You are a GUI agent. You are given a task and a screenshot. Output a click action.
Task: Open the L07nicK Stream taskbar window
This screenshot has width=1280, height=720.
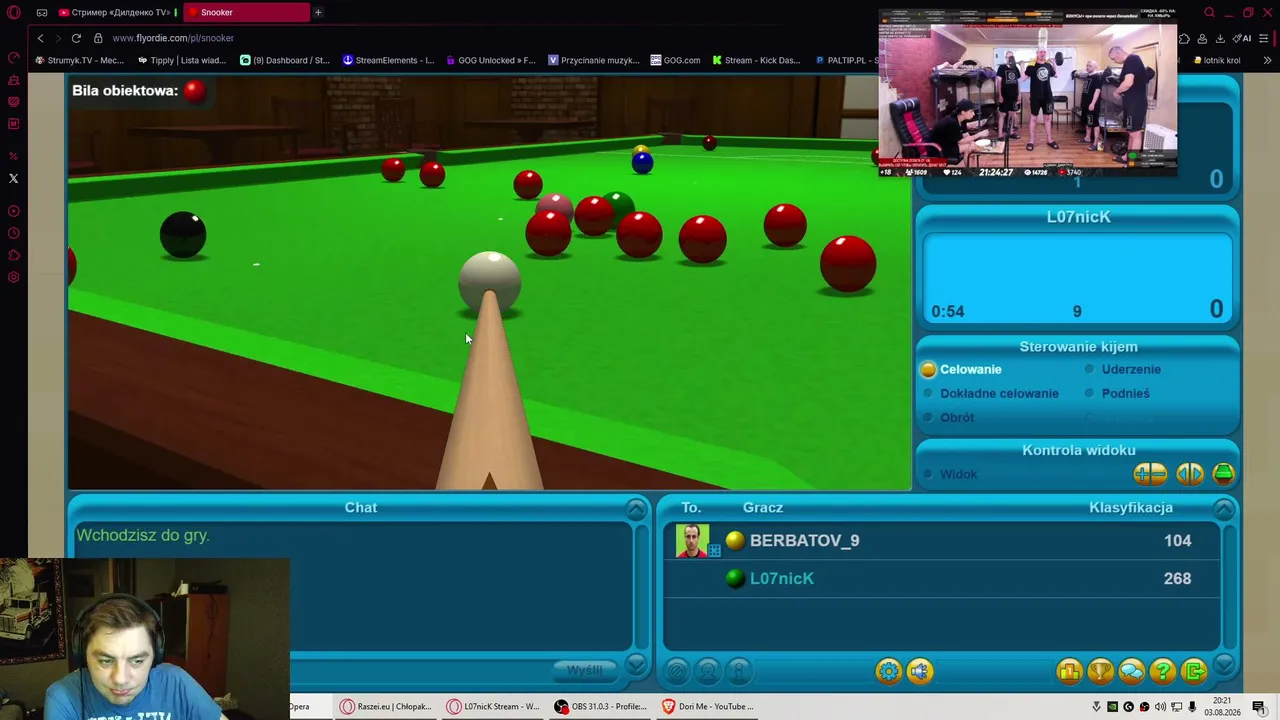pos(491,706)
